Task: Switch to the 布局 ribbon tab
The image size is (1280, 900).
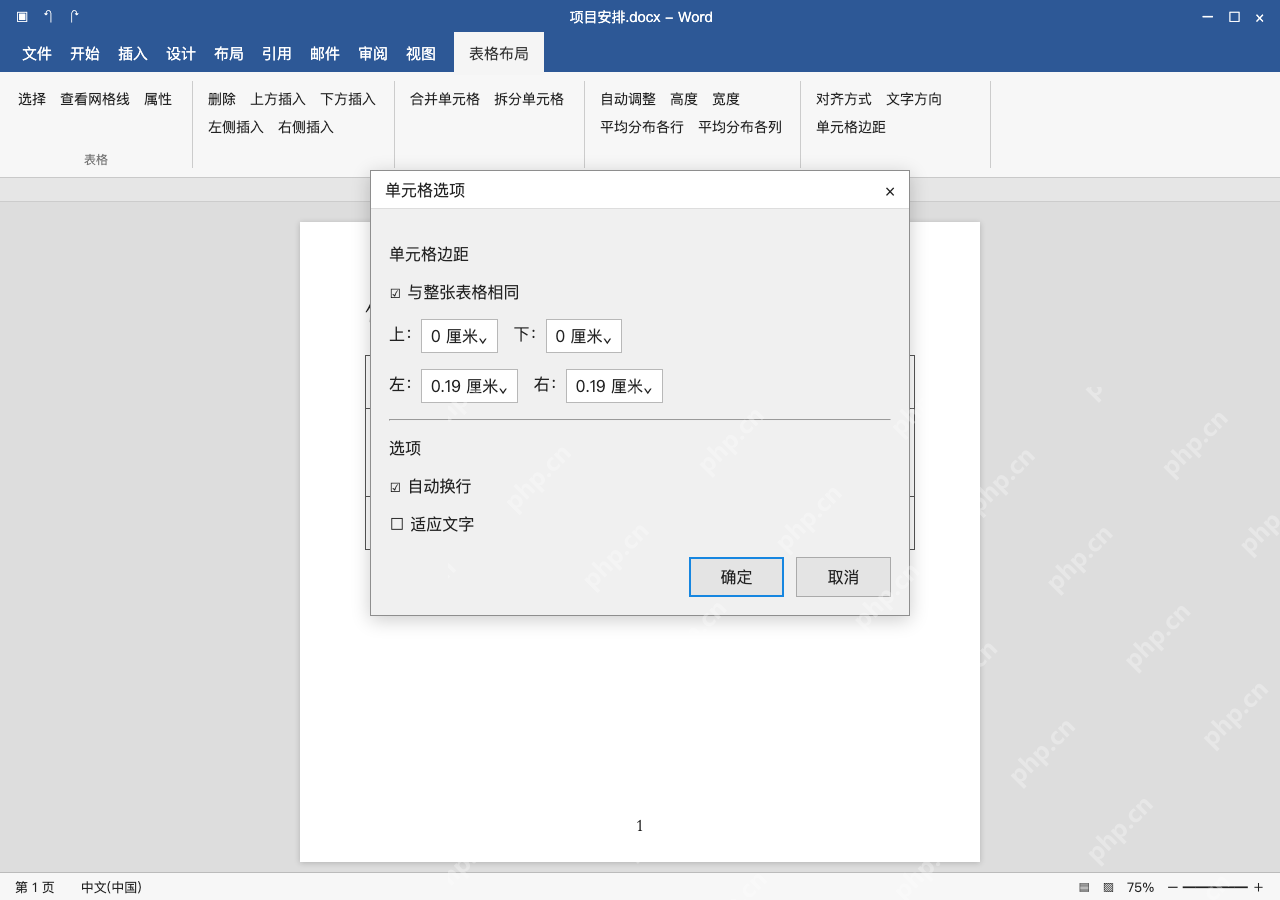Action: click(229, 53)
